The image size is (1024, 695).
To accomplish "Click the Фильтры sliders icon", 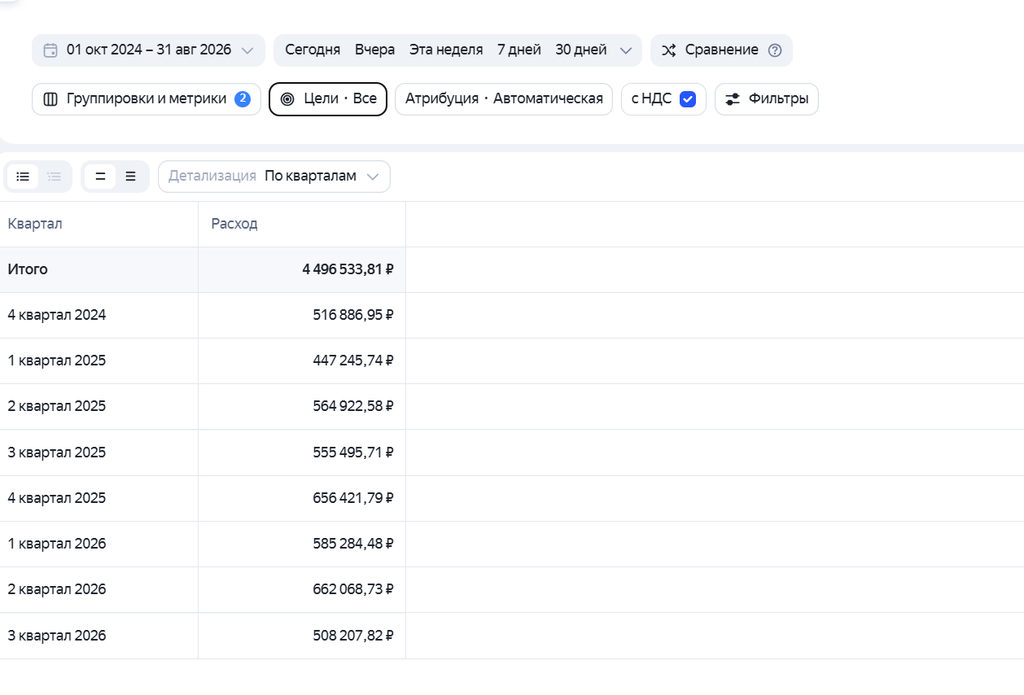I will [733, 99].
